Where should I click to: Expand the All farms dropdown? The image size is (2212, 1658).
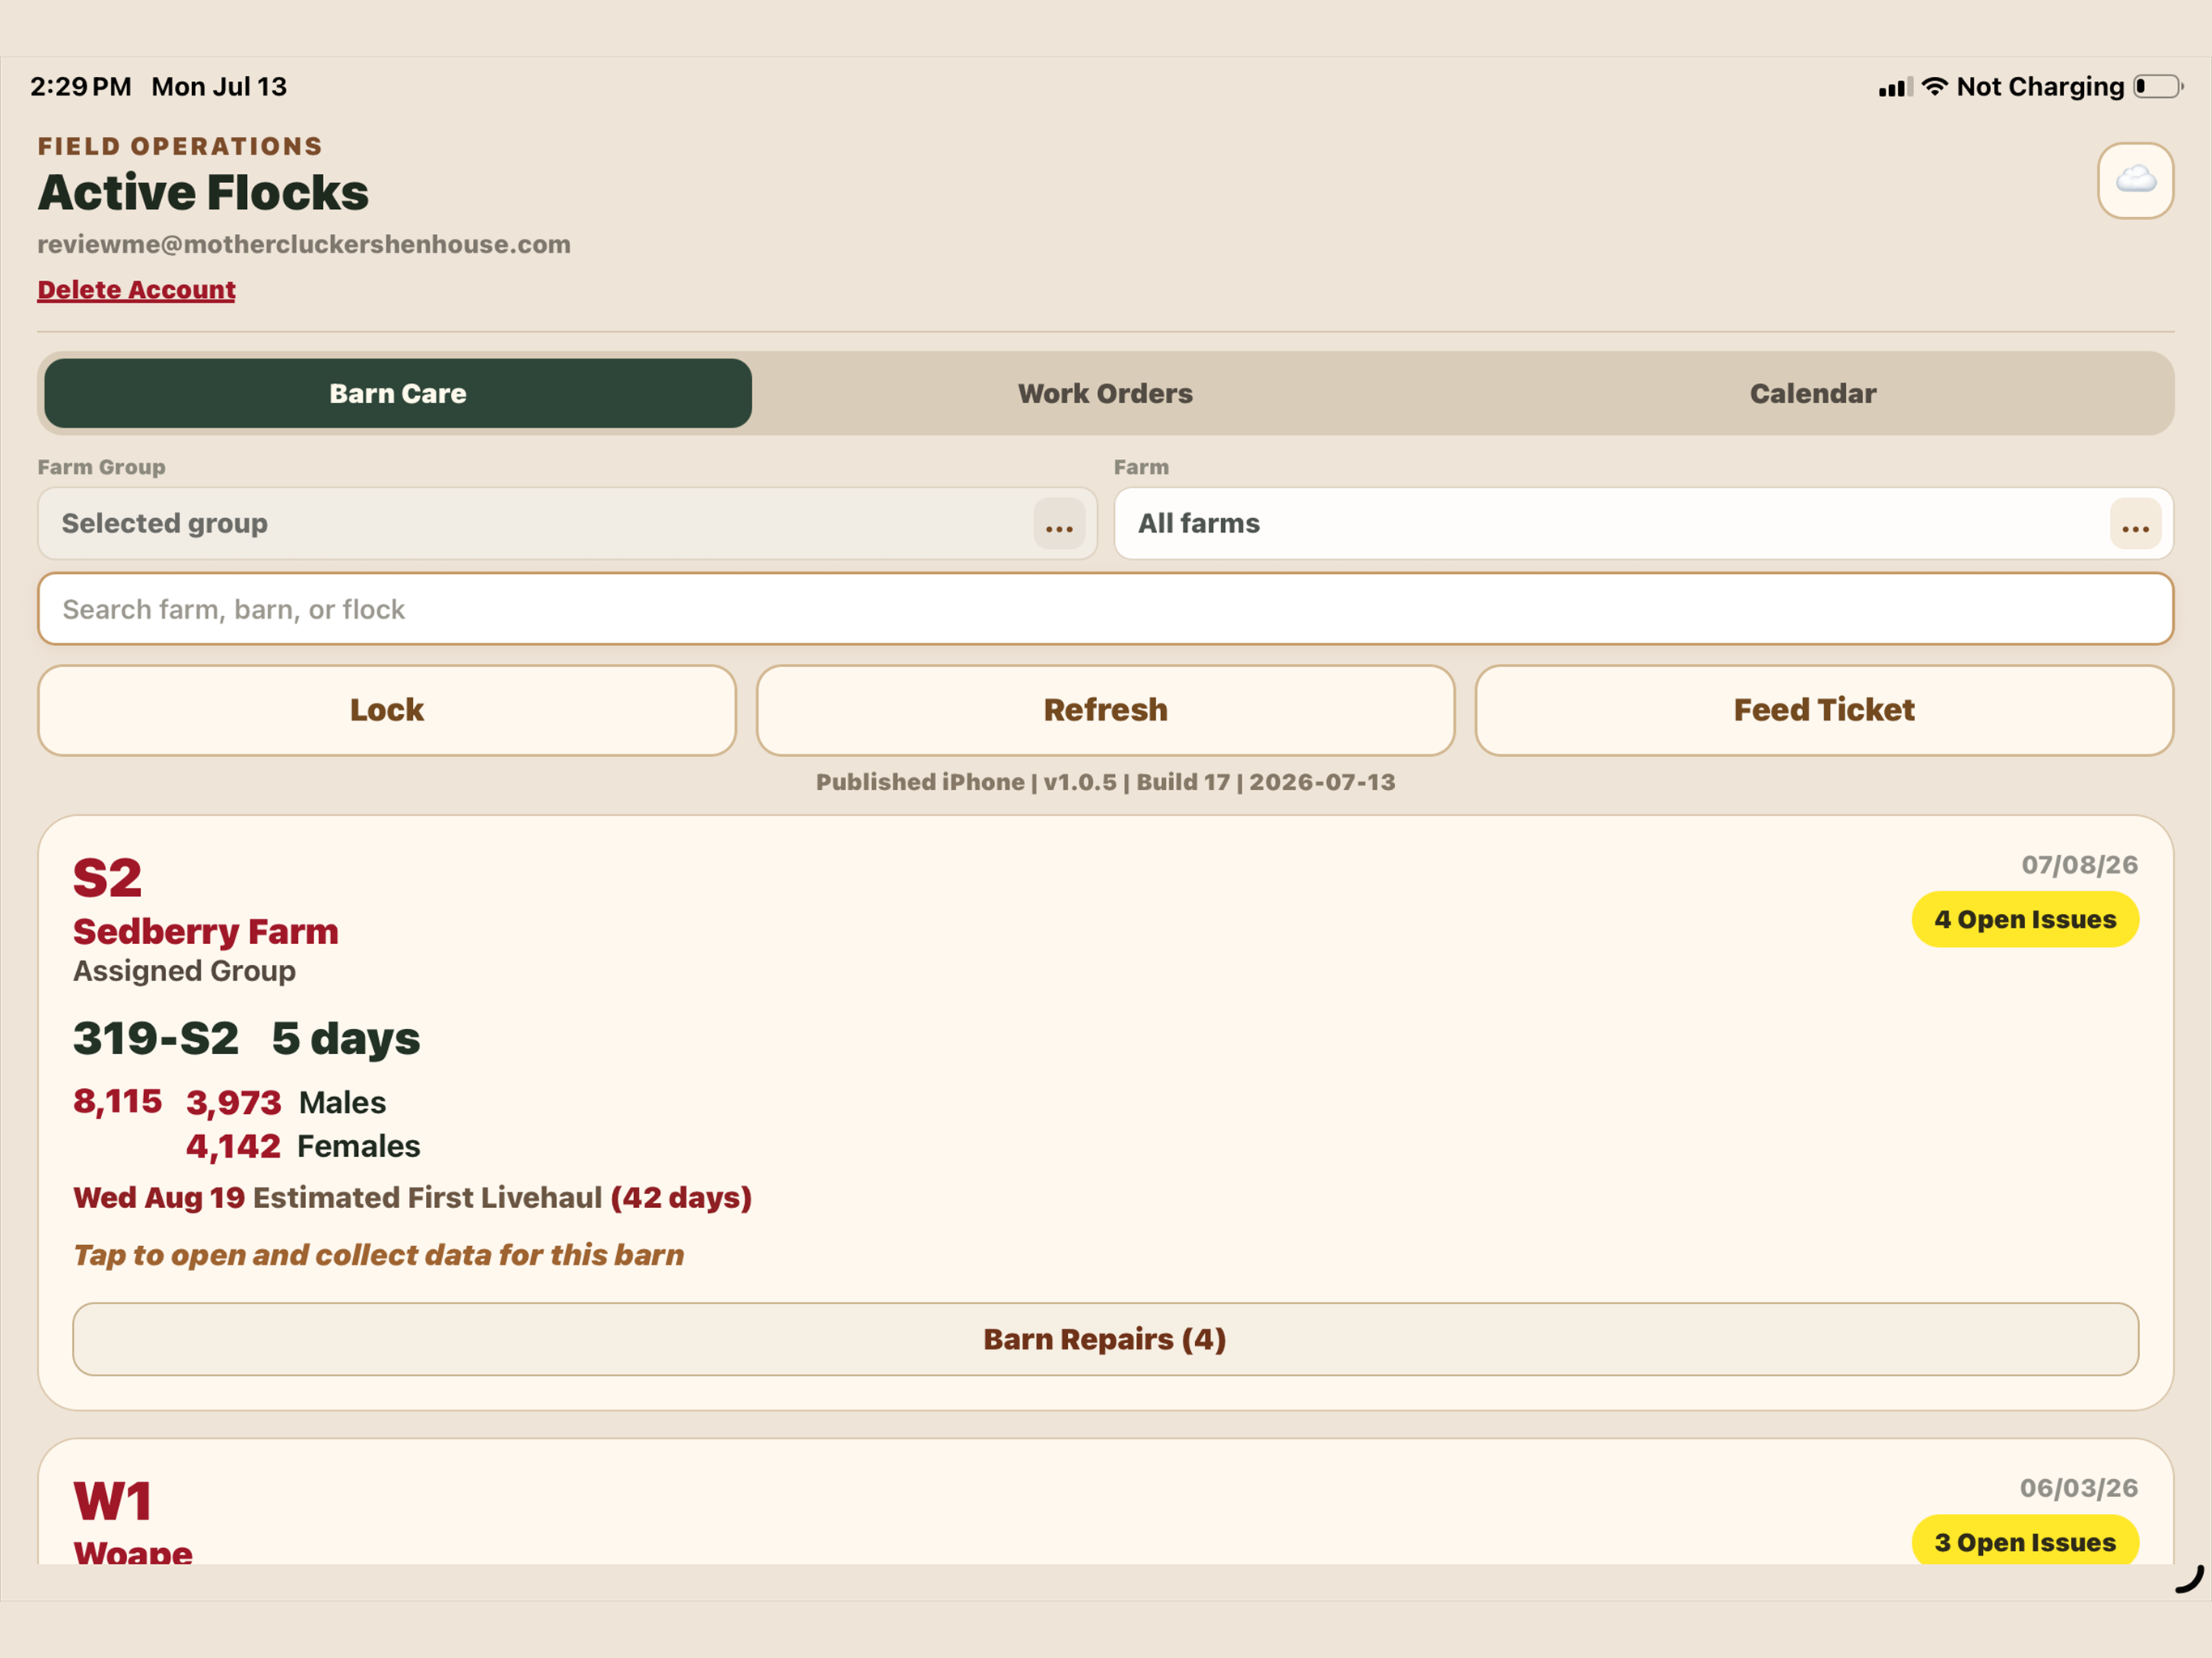pyautogui.click(x=1643, y=524)
